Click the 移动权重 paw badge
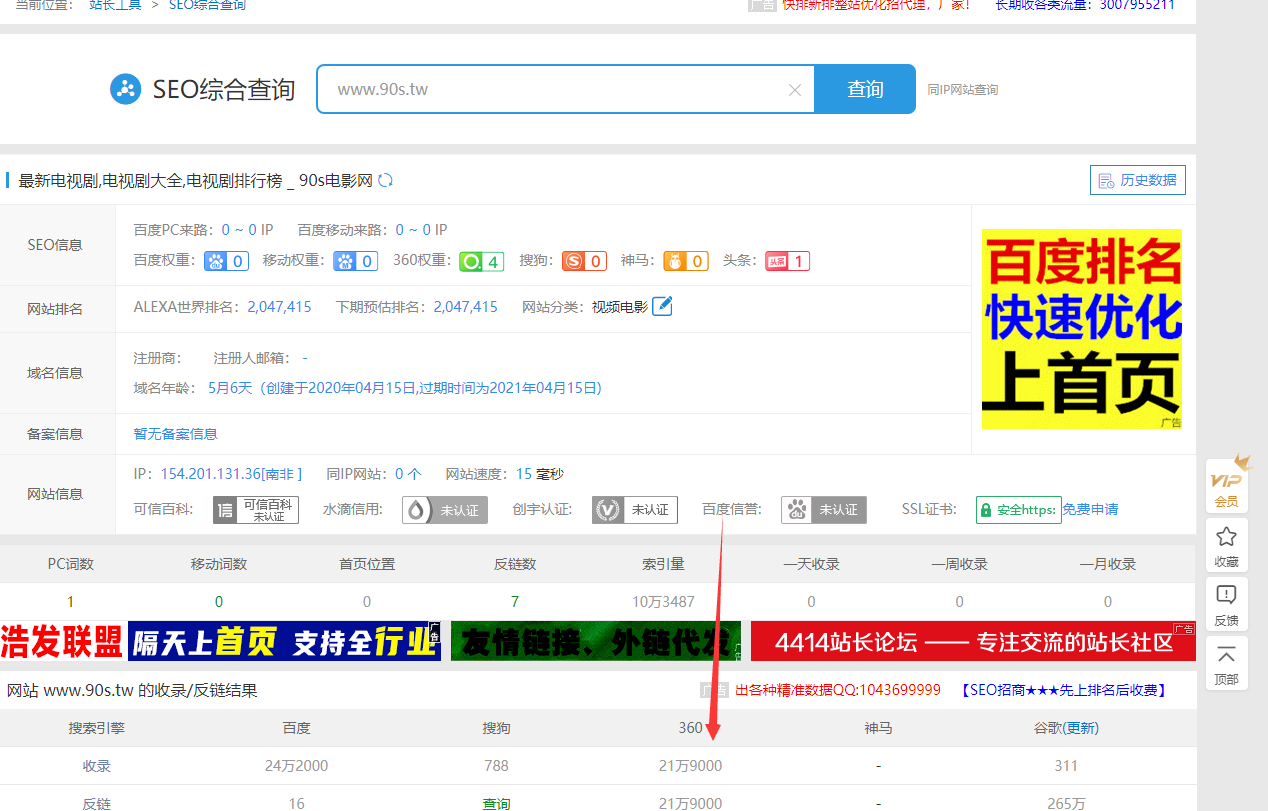Screen dimensions: 1268x811 [x=356, y=261]
